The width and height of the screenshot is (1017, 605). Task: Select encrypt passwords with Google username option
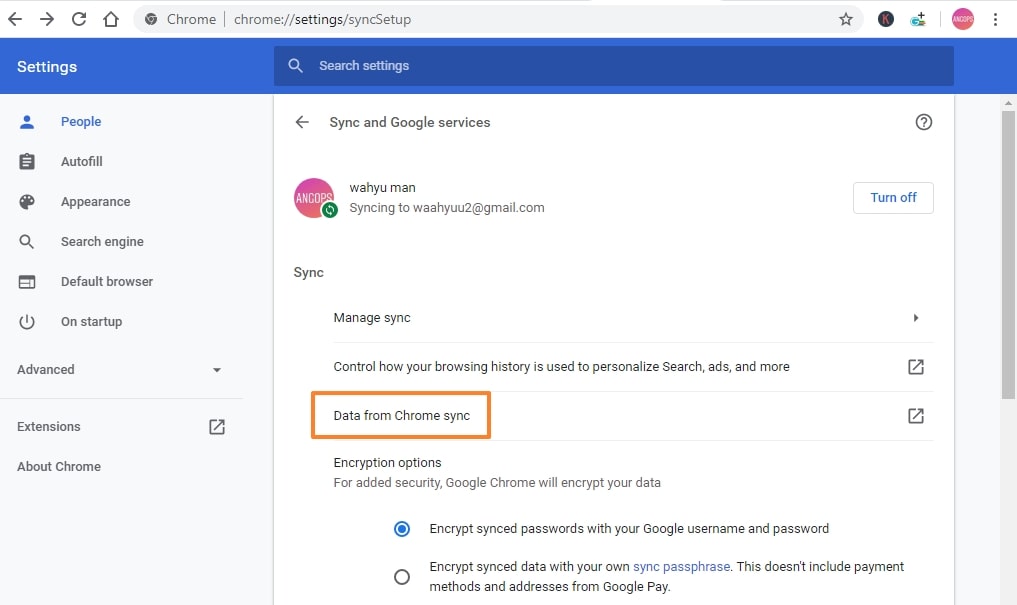(401, 528)
